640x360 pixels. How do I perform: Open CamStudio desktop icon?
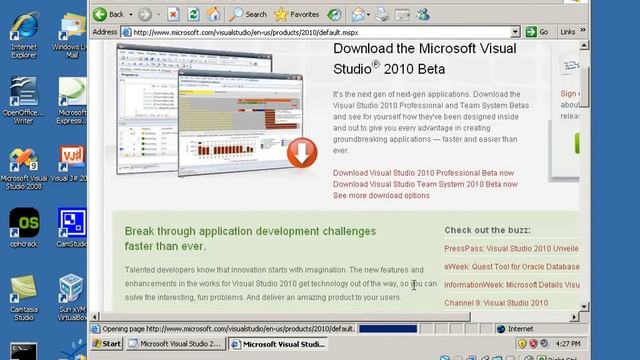coord(72,227)
